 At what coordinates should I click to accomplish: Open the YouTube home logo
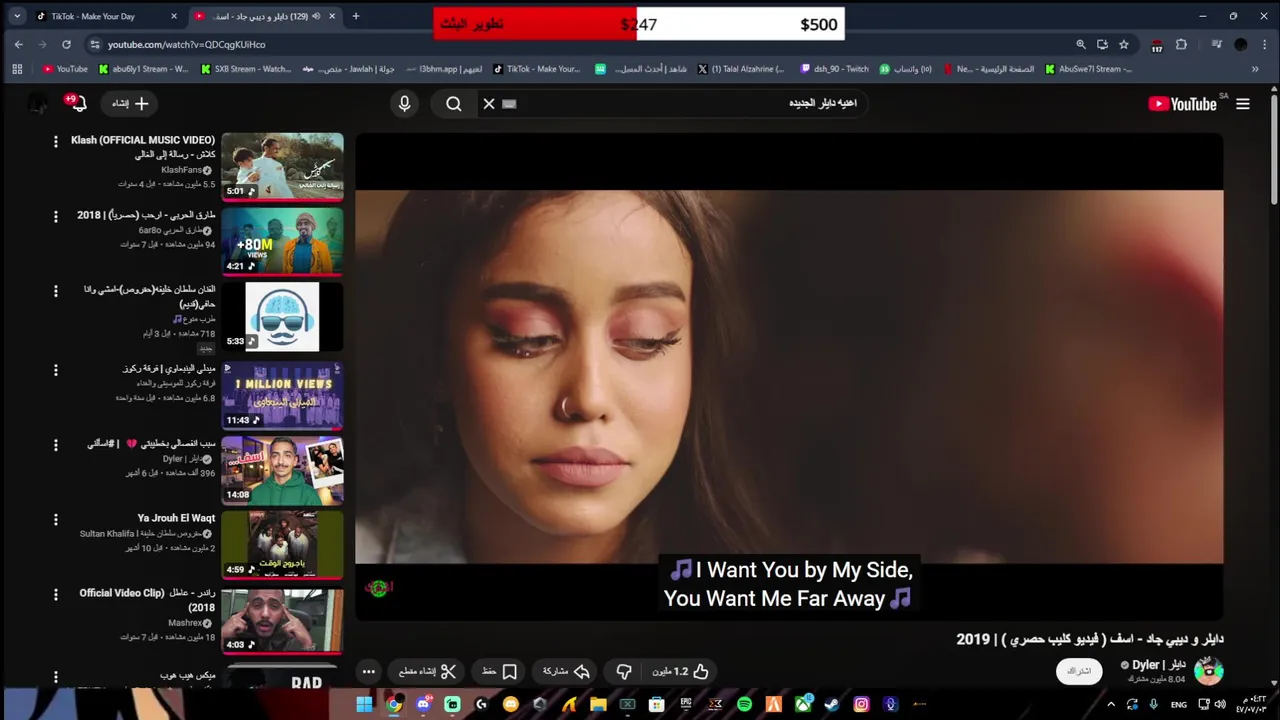[1182, 104]
